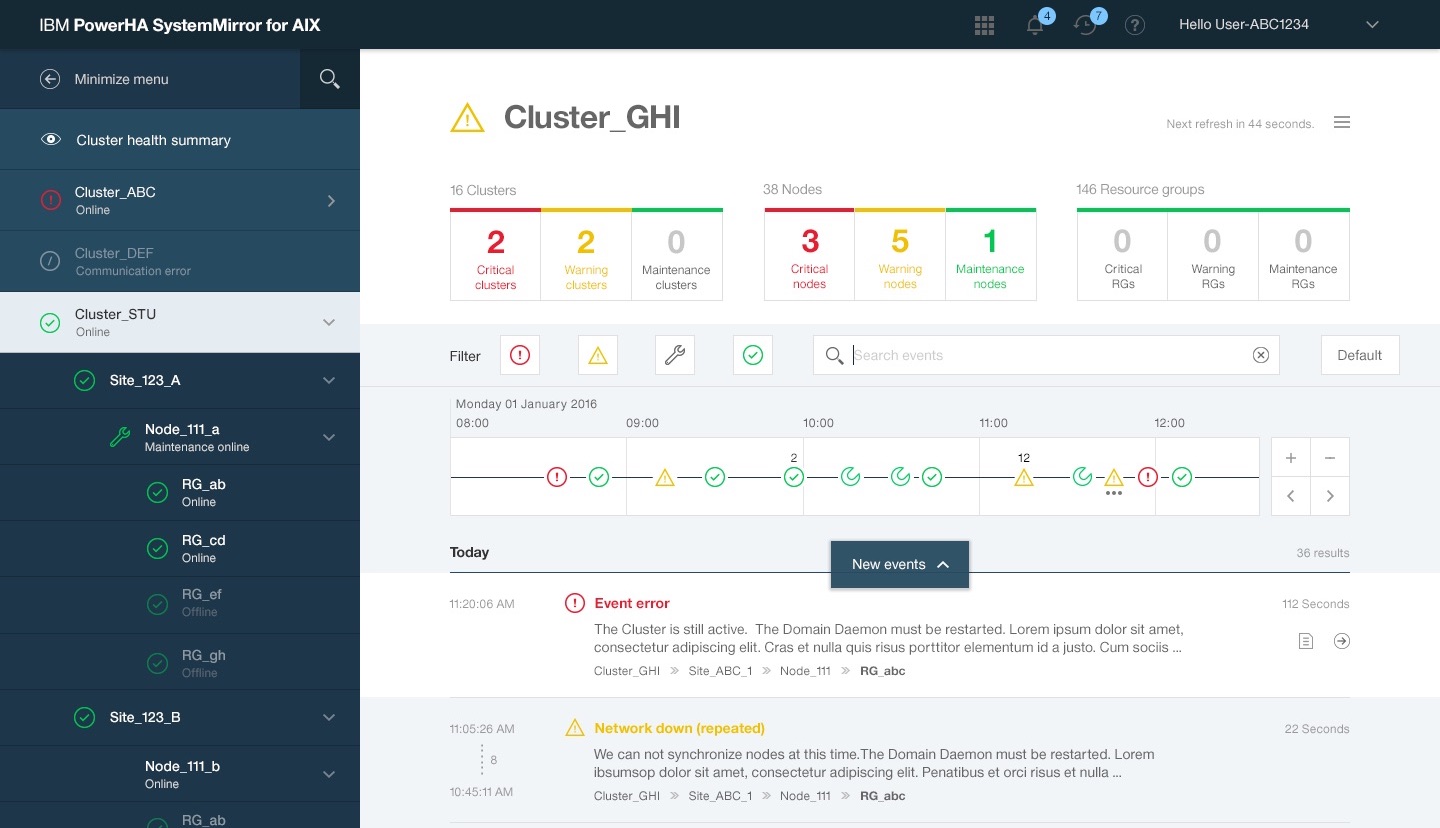
Task: Click the Default filter button
Action: tap(1360, 355)
